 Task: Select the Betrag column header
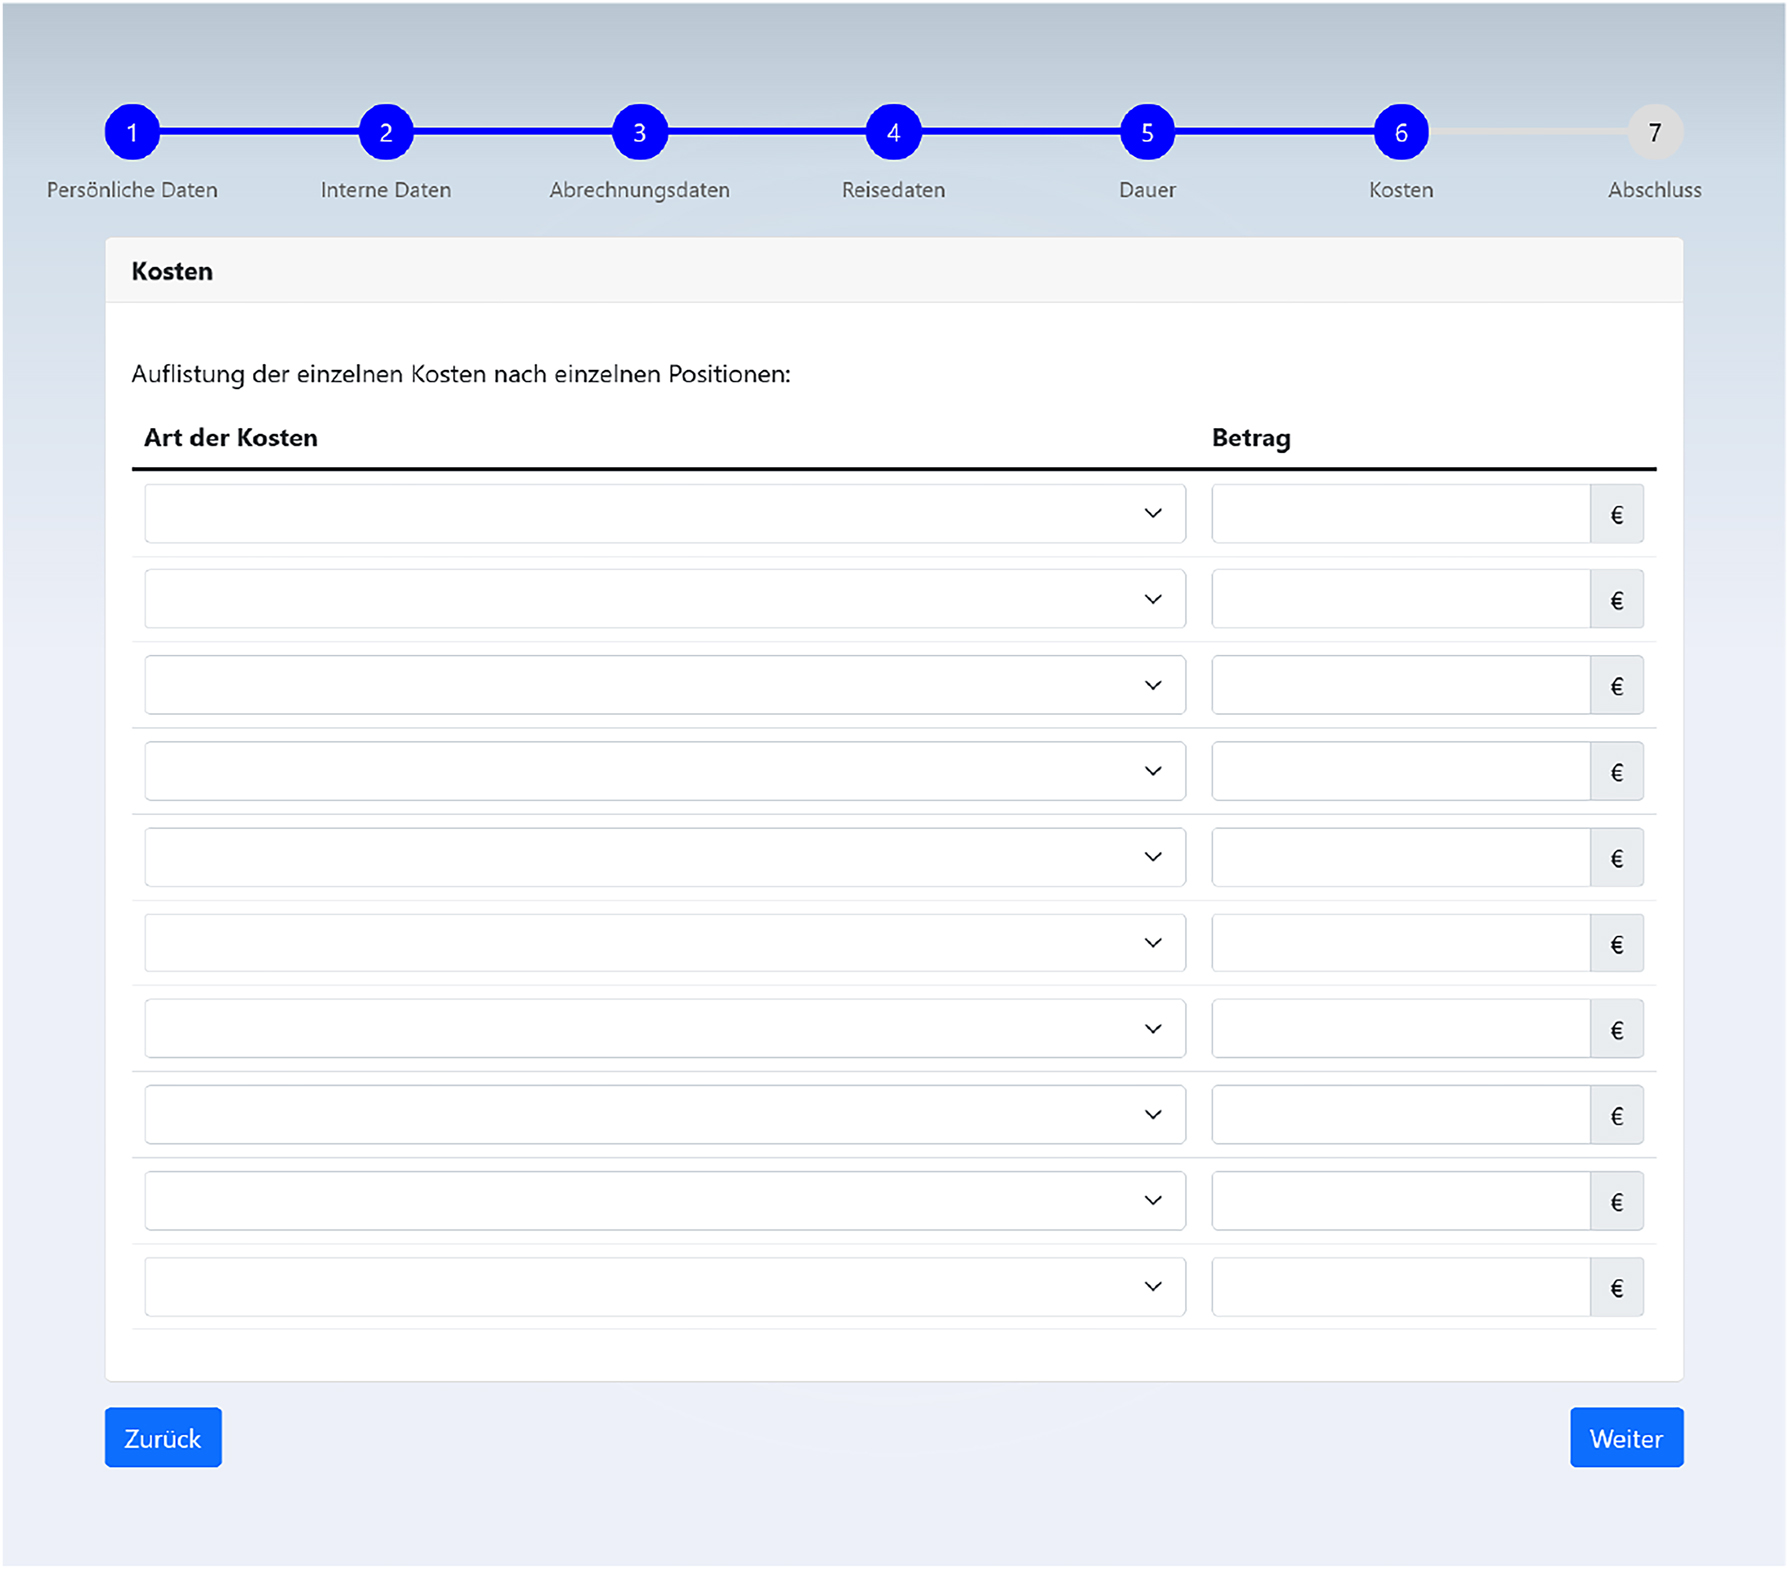[1251, 437]
